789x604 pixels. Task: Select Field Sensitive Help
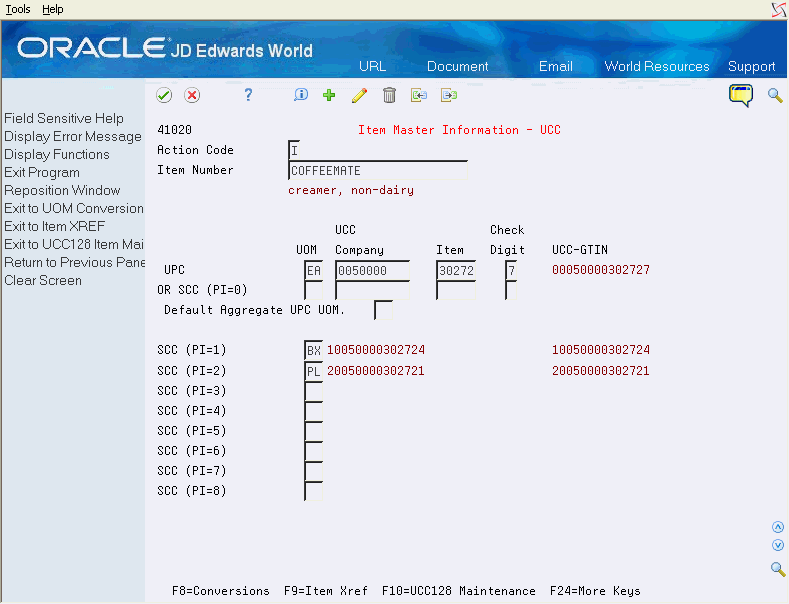[64, 118]
